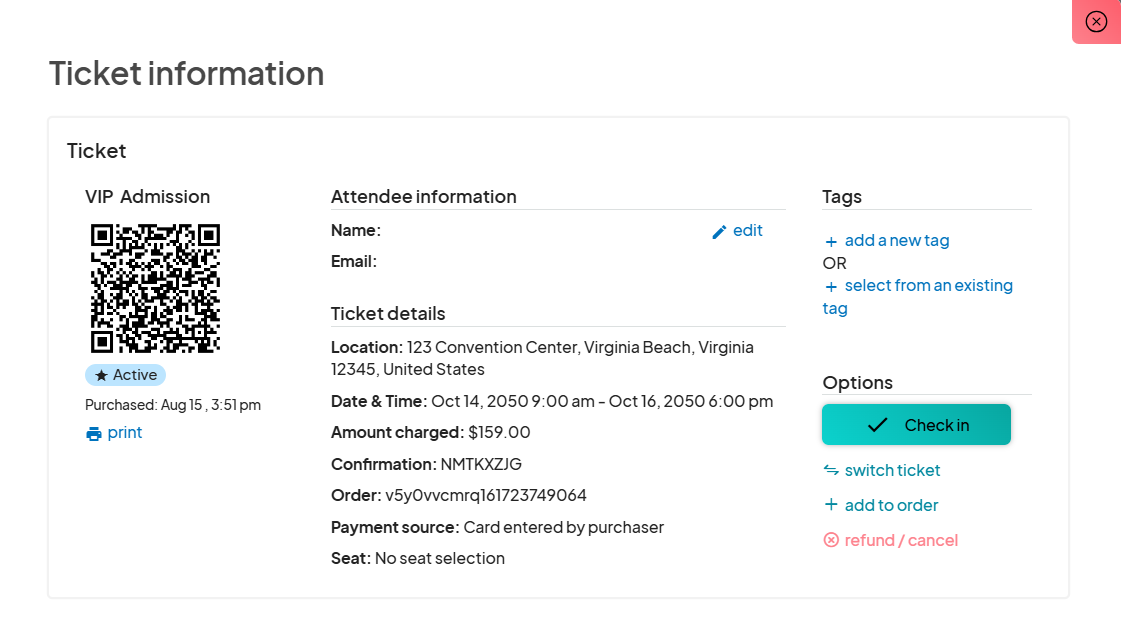Image resolution: width=1121 pixels, height=638 pixels.
Task: Print the VIP Admission ticket
Action: (113, 432)
